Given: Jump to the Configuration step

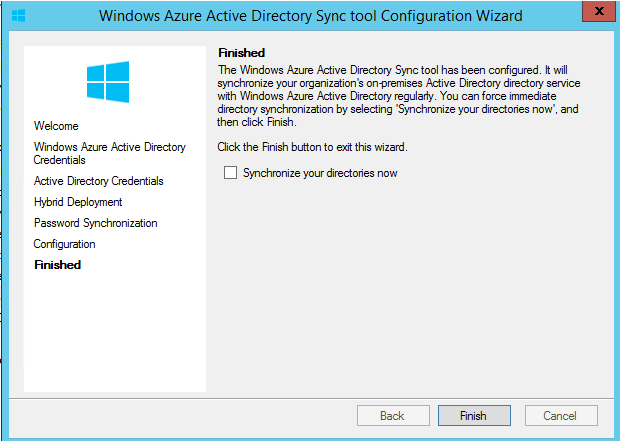Looking at the screenshot, I should (64, 244).
